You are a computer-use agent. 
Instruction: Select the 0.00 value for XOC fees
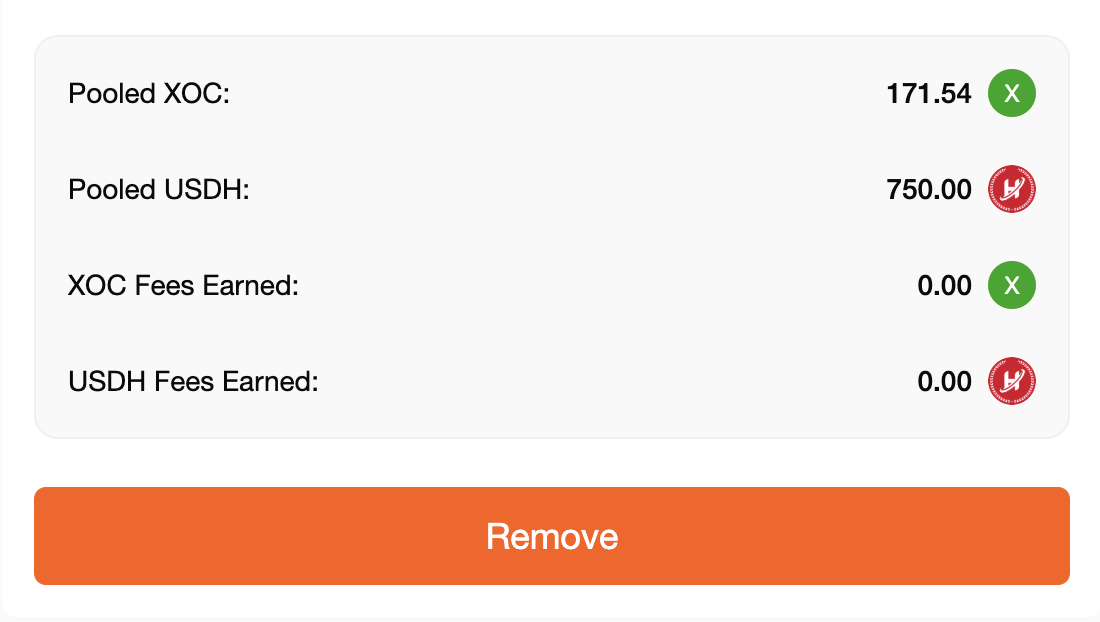point(944,285)
